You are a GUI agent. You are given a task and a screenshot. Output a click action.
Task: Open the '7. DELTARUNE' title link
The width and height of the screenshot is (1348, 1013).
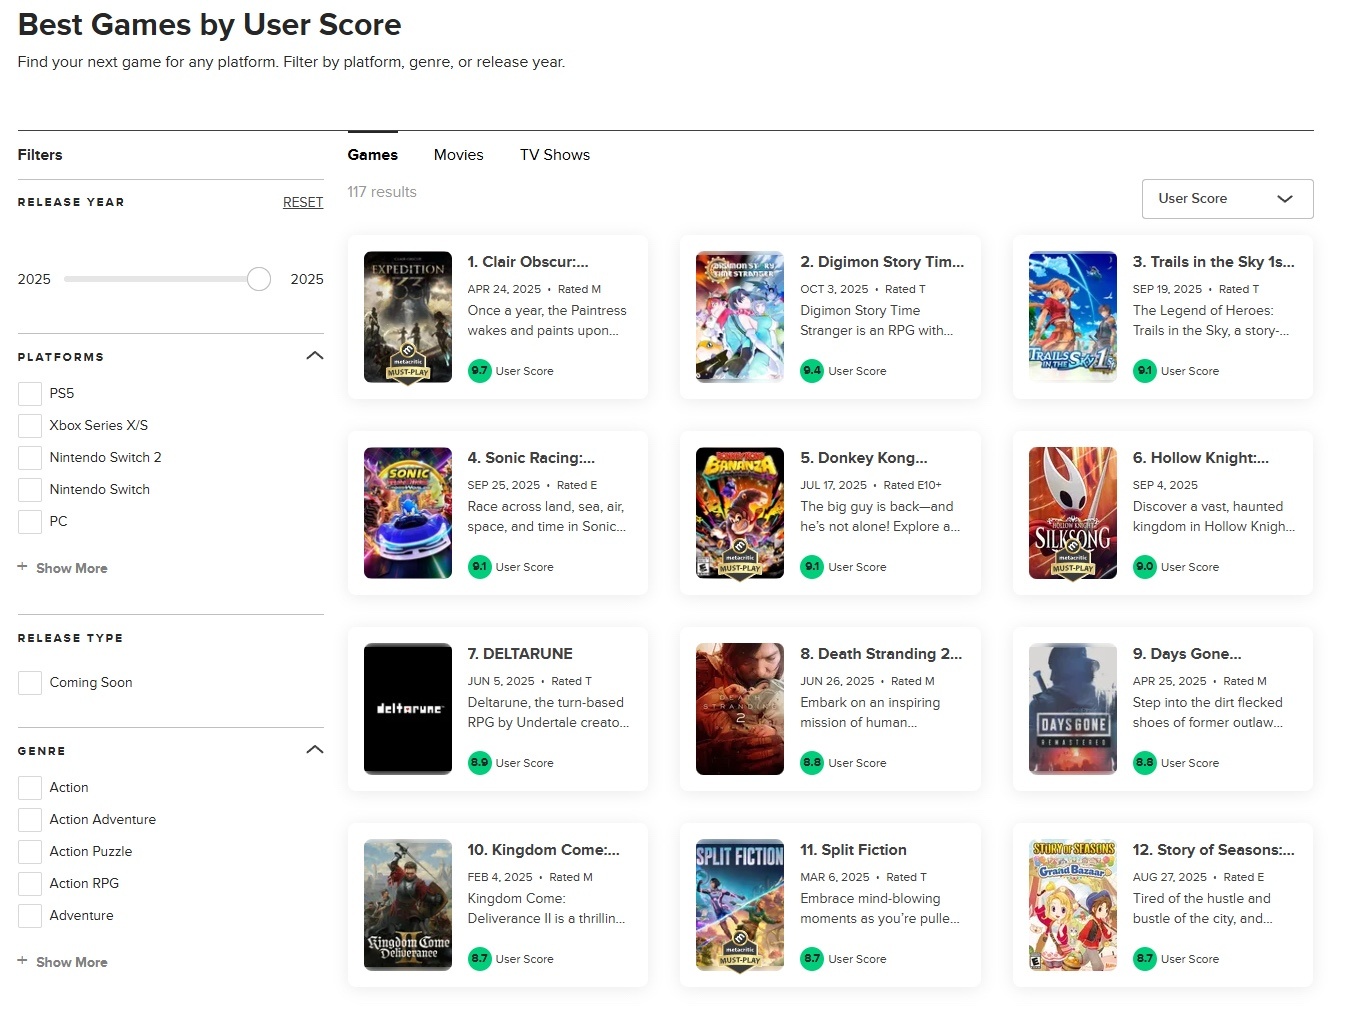pos(520,654)
